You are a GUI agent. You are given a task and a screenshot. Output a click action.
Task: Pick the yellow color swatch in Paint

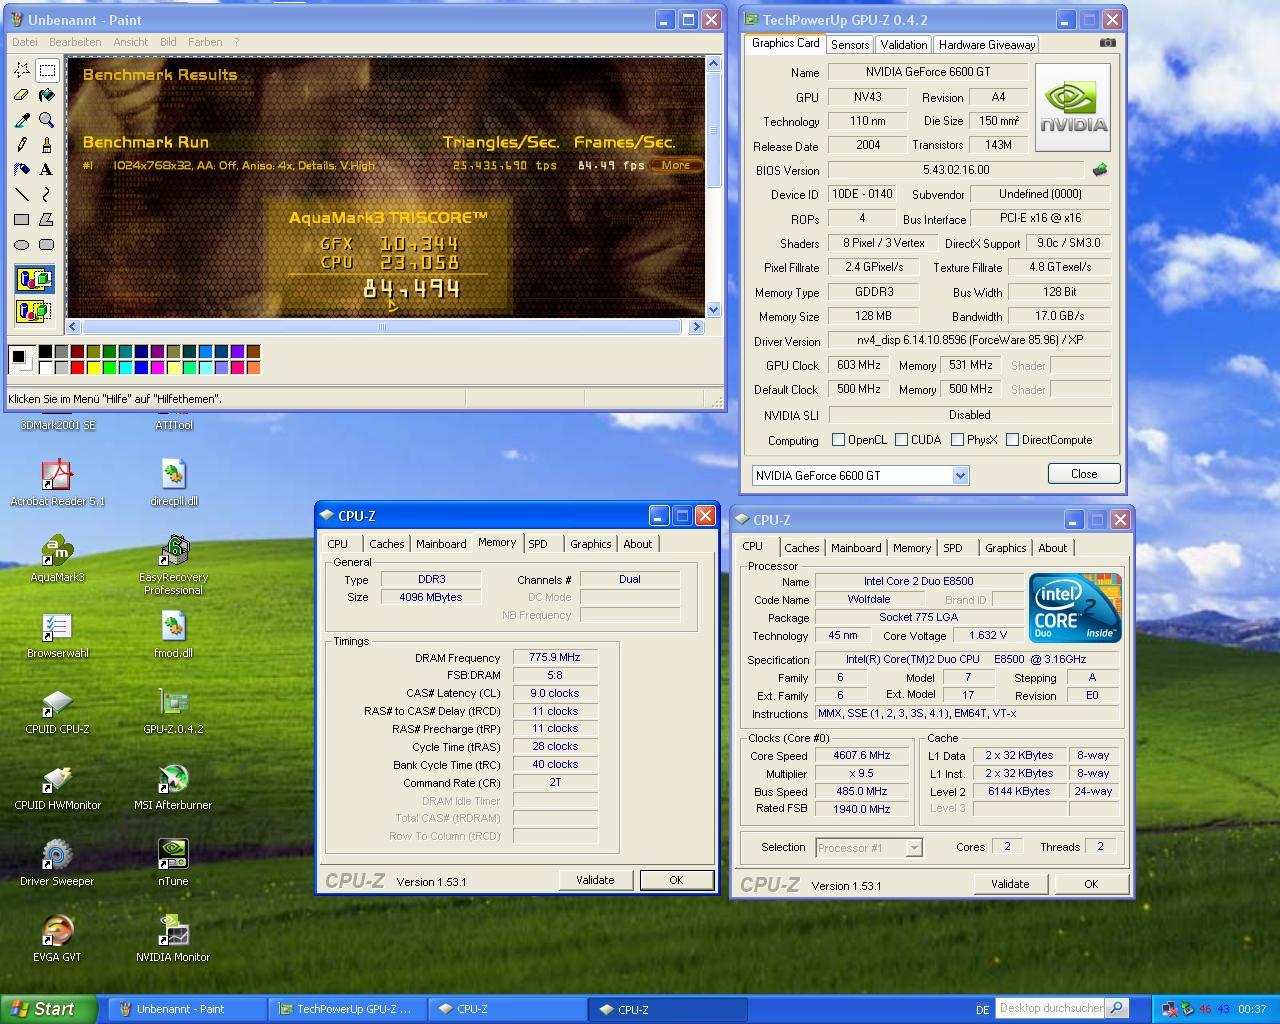click(93, 368)
